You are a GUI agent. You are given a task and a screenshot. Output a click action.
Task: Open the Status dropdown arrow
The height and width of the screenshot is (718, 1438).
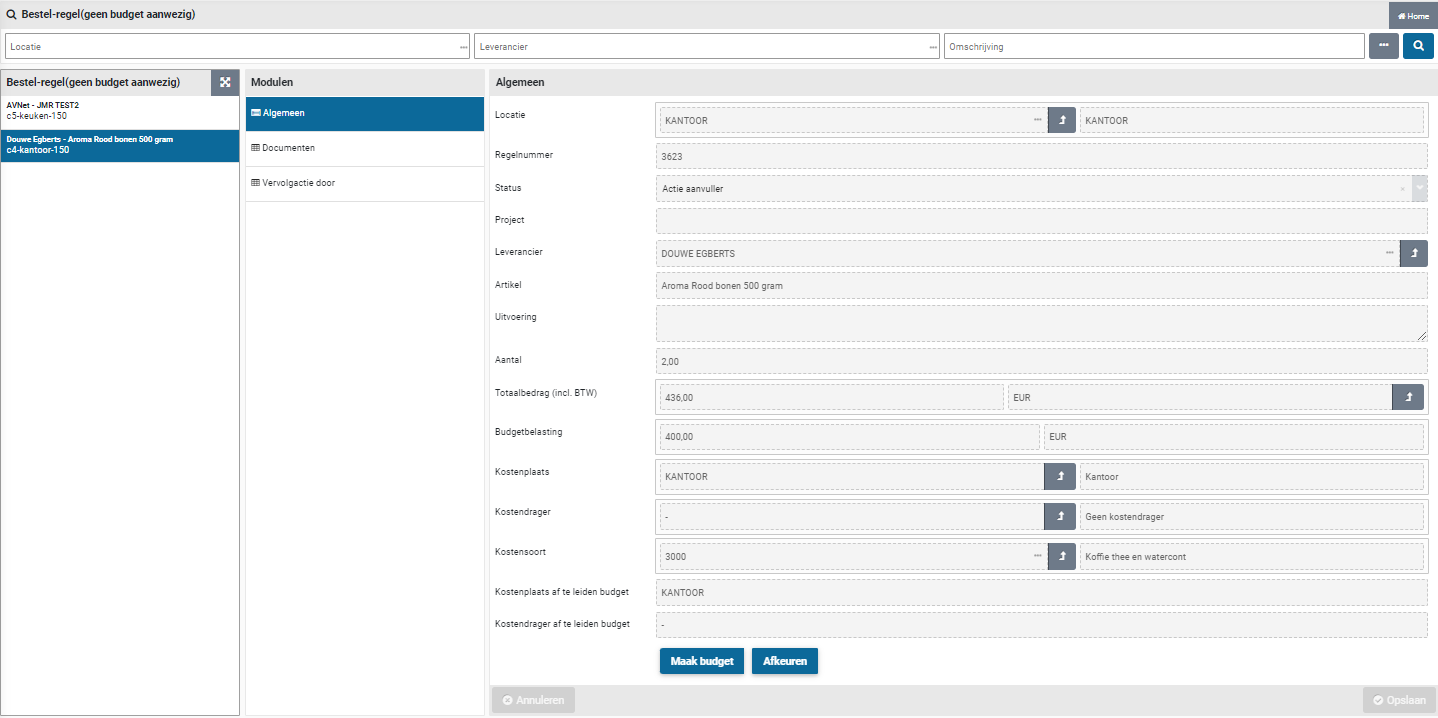click(1419, 188)
